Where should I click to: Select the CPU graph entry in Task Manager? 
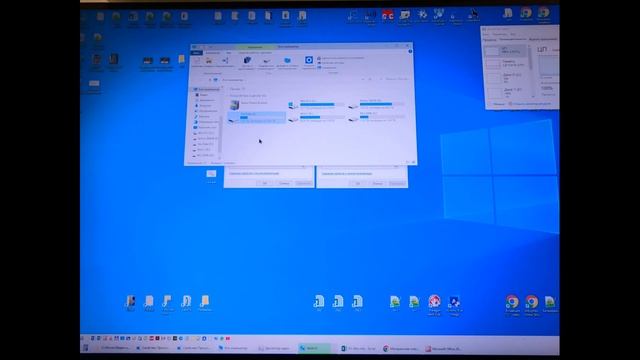coord(507,51)
